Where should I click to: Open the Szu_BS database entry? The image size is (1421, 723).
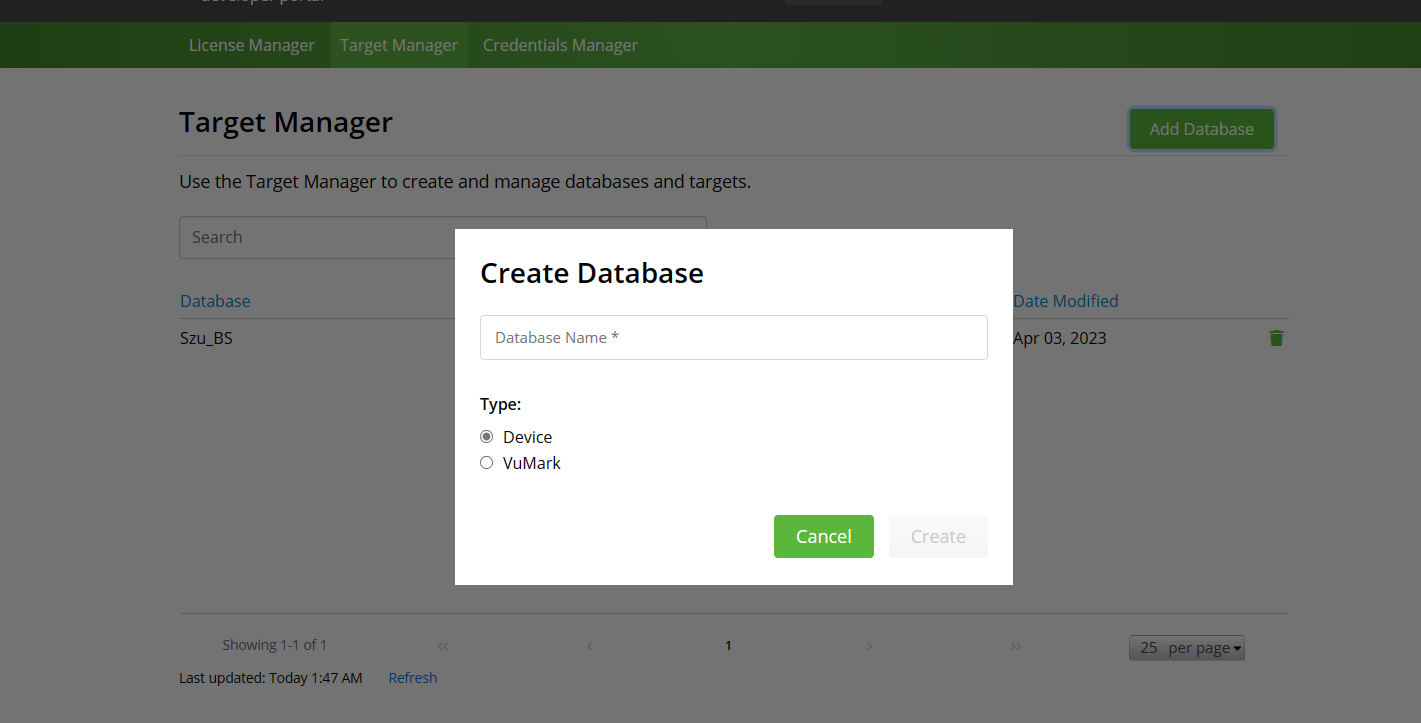pyautogui.click(x=206, y=338)
